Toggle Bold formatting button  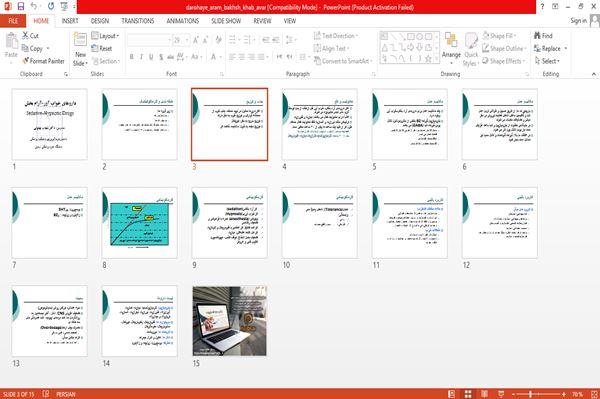(132, 57)
